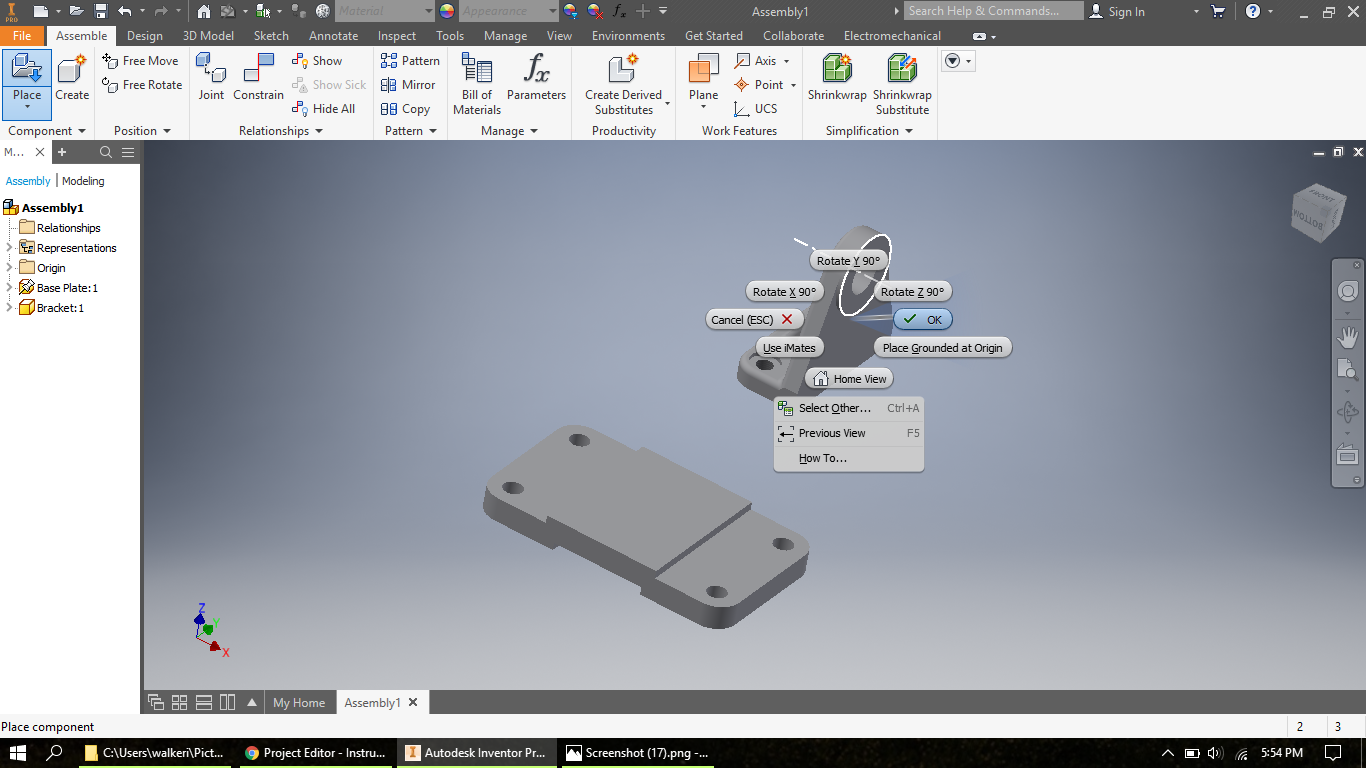The height and width of the screenshot is (768, 1366).
Task: Open the Constrain tool
Action: coord(258,78)
